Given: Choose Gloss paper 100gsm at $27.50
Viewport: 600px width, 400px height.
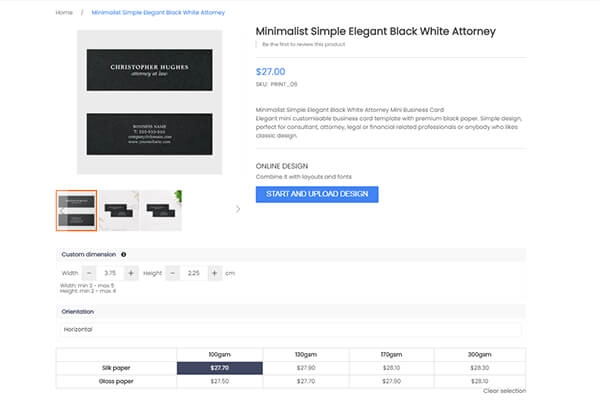Looking at the screenshot, I should coord(219,381).
